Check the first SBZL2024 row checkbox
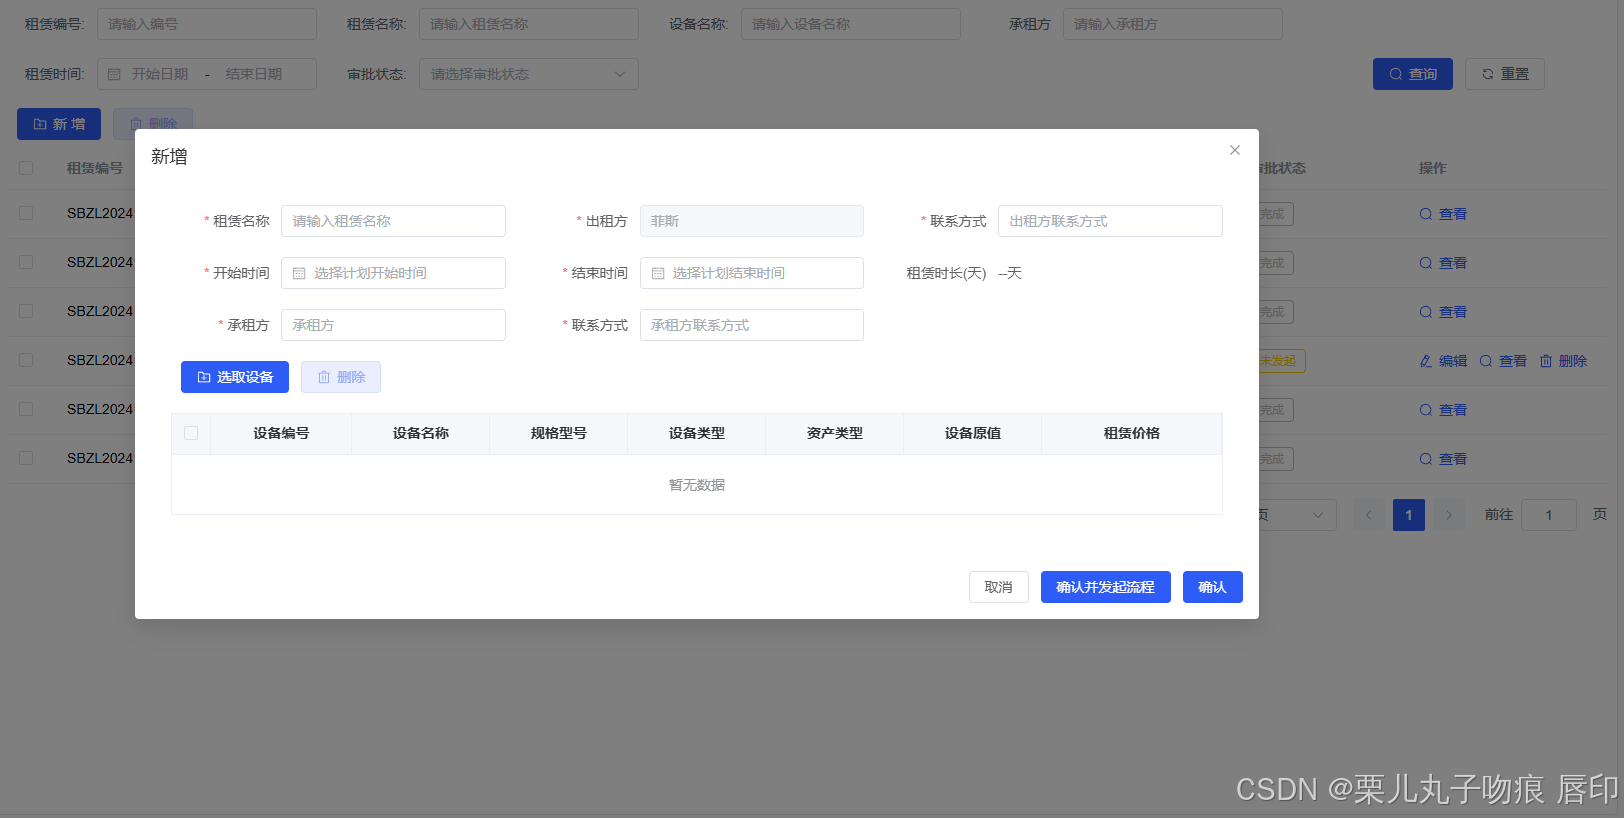 [x=26, y=213]
